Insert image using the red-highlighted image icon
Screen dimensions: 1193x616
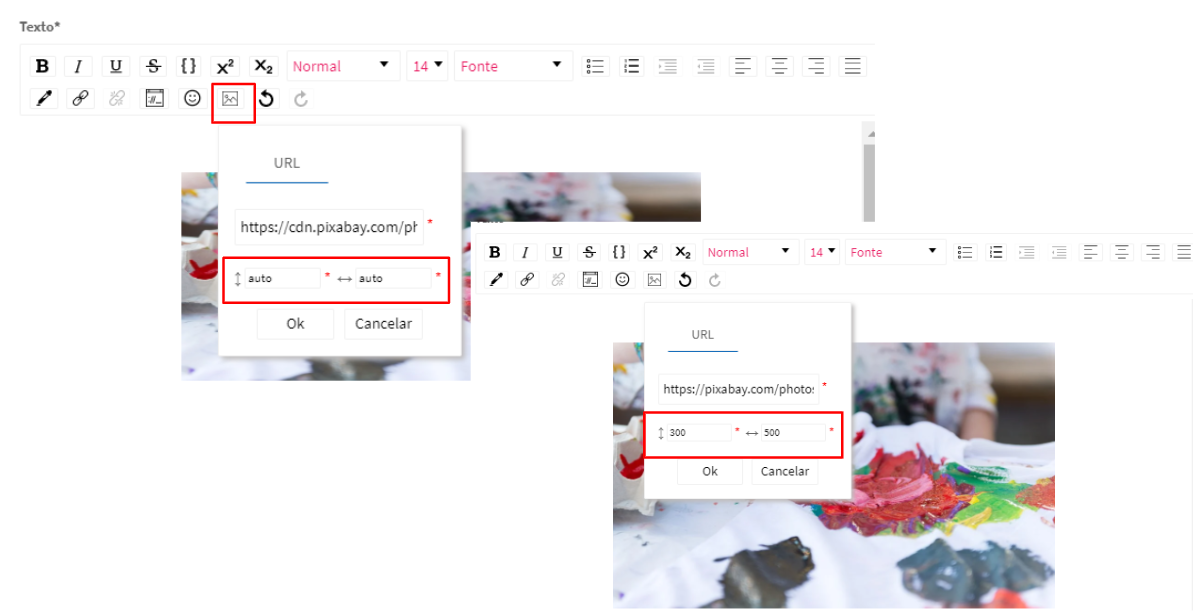[x=231, y=98]
